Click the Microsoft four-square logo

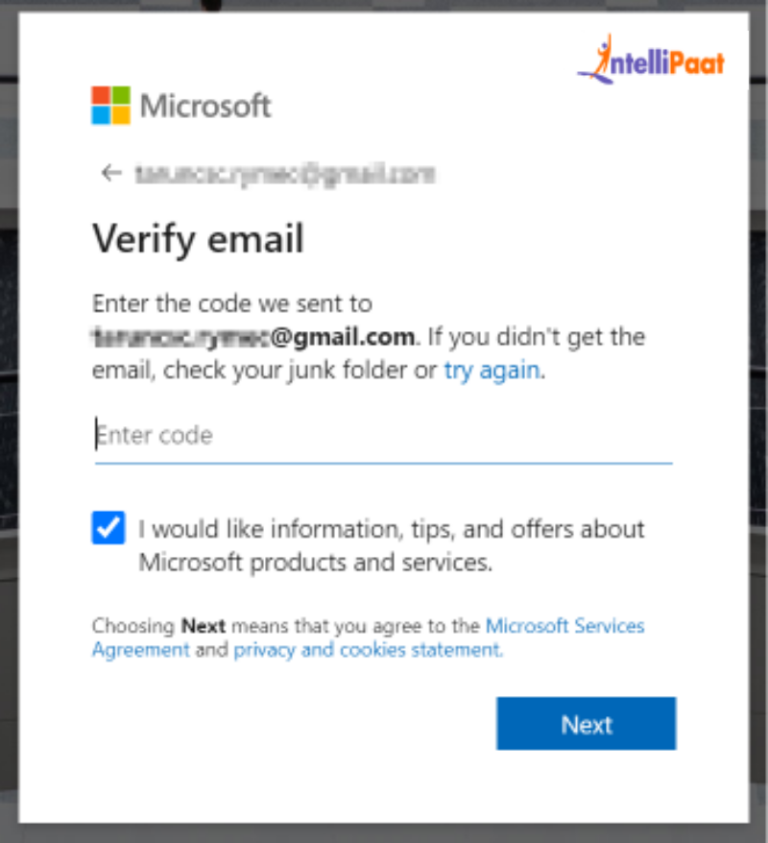pos(111,105)
